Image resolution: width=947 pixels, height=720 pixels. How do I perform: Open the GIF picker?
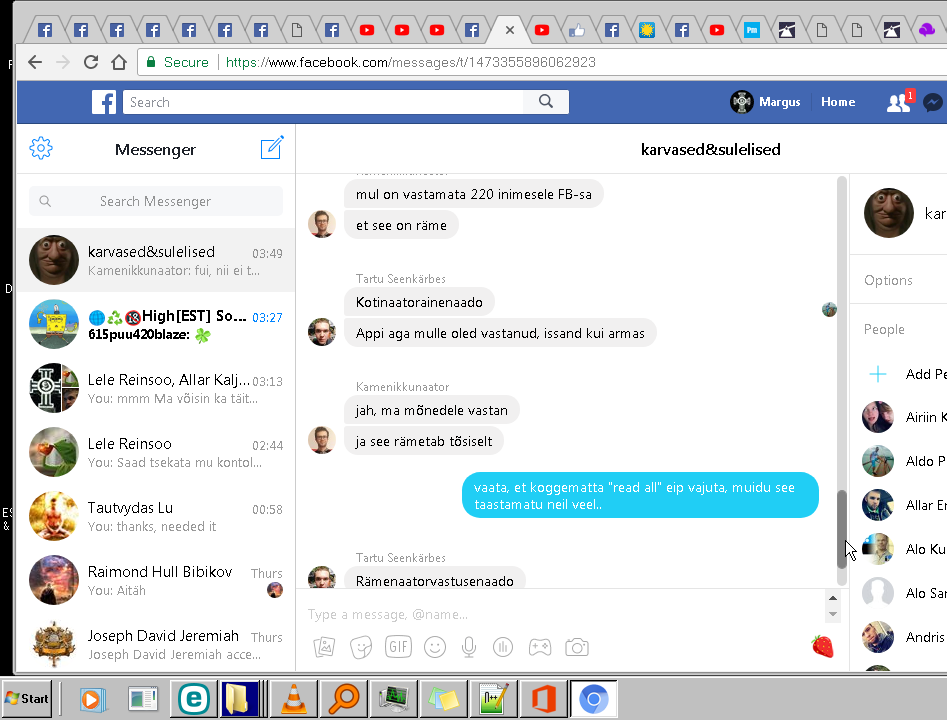pos(398,648)
